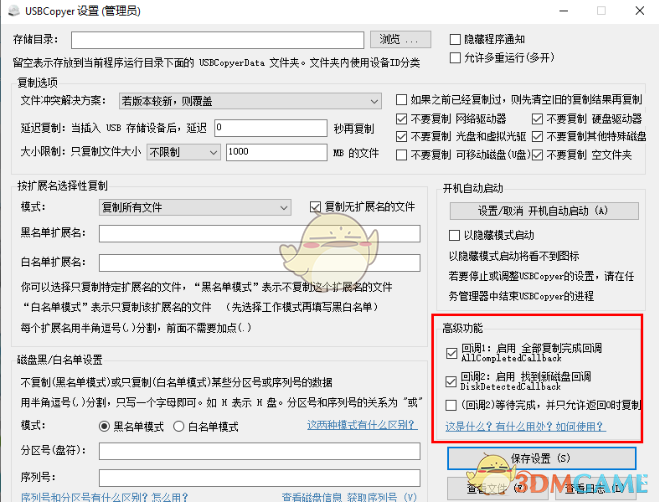Click the 浏览 browse button

[x=400, y=40]
